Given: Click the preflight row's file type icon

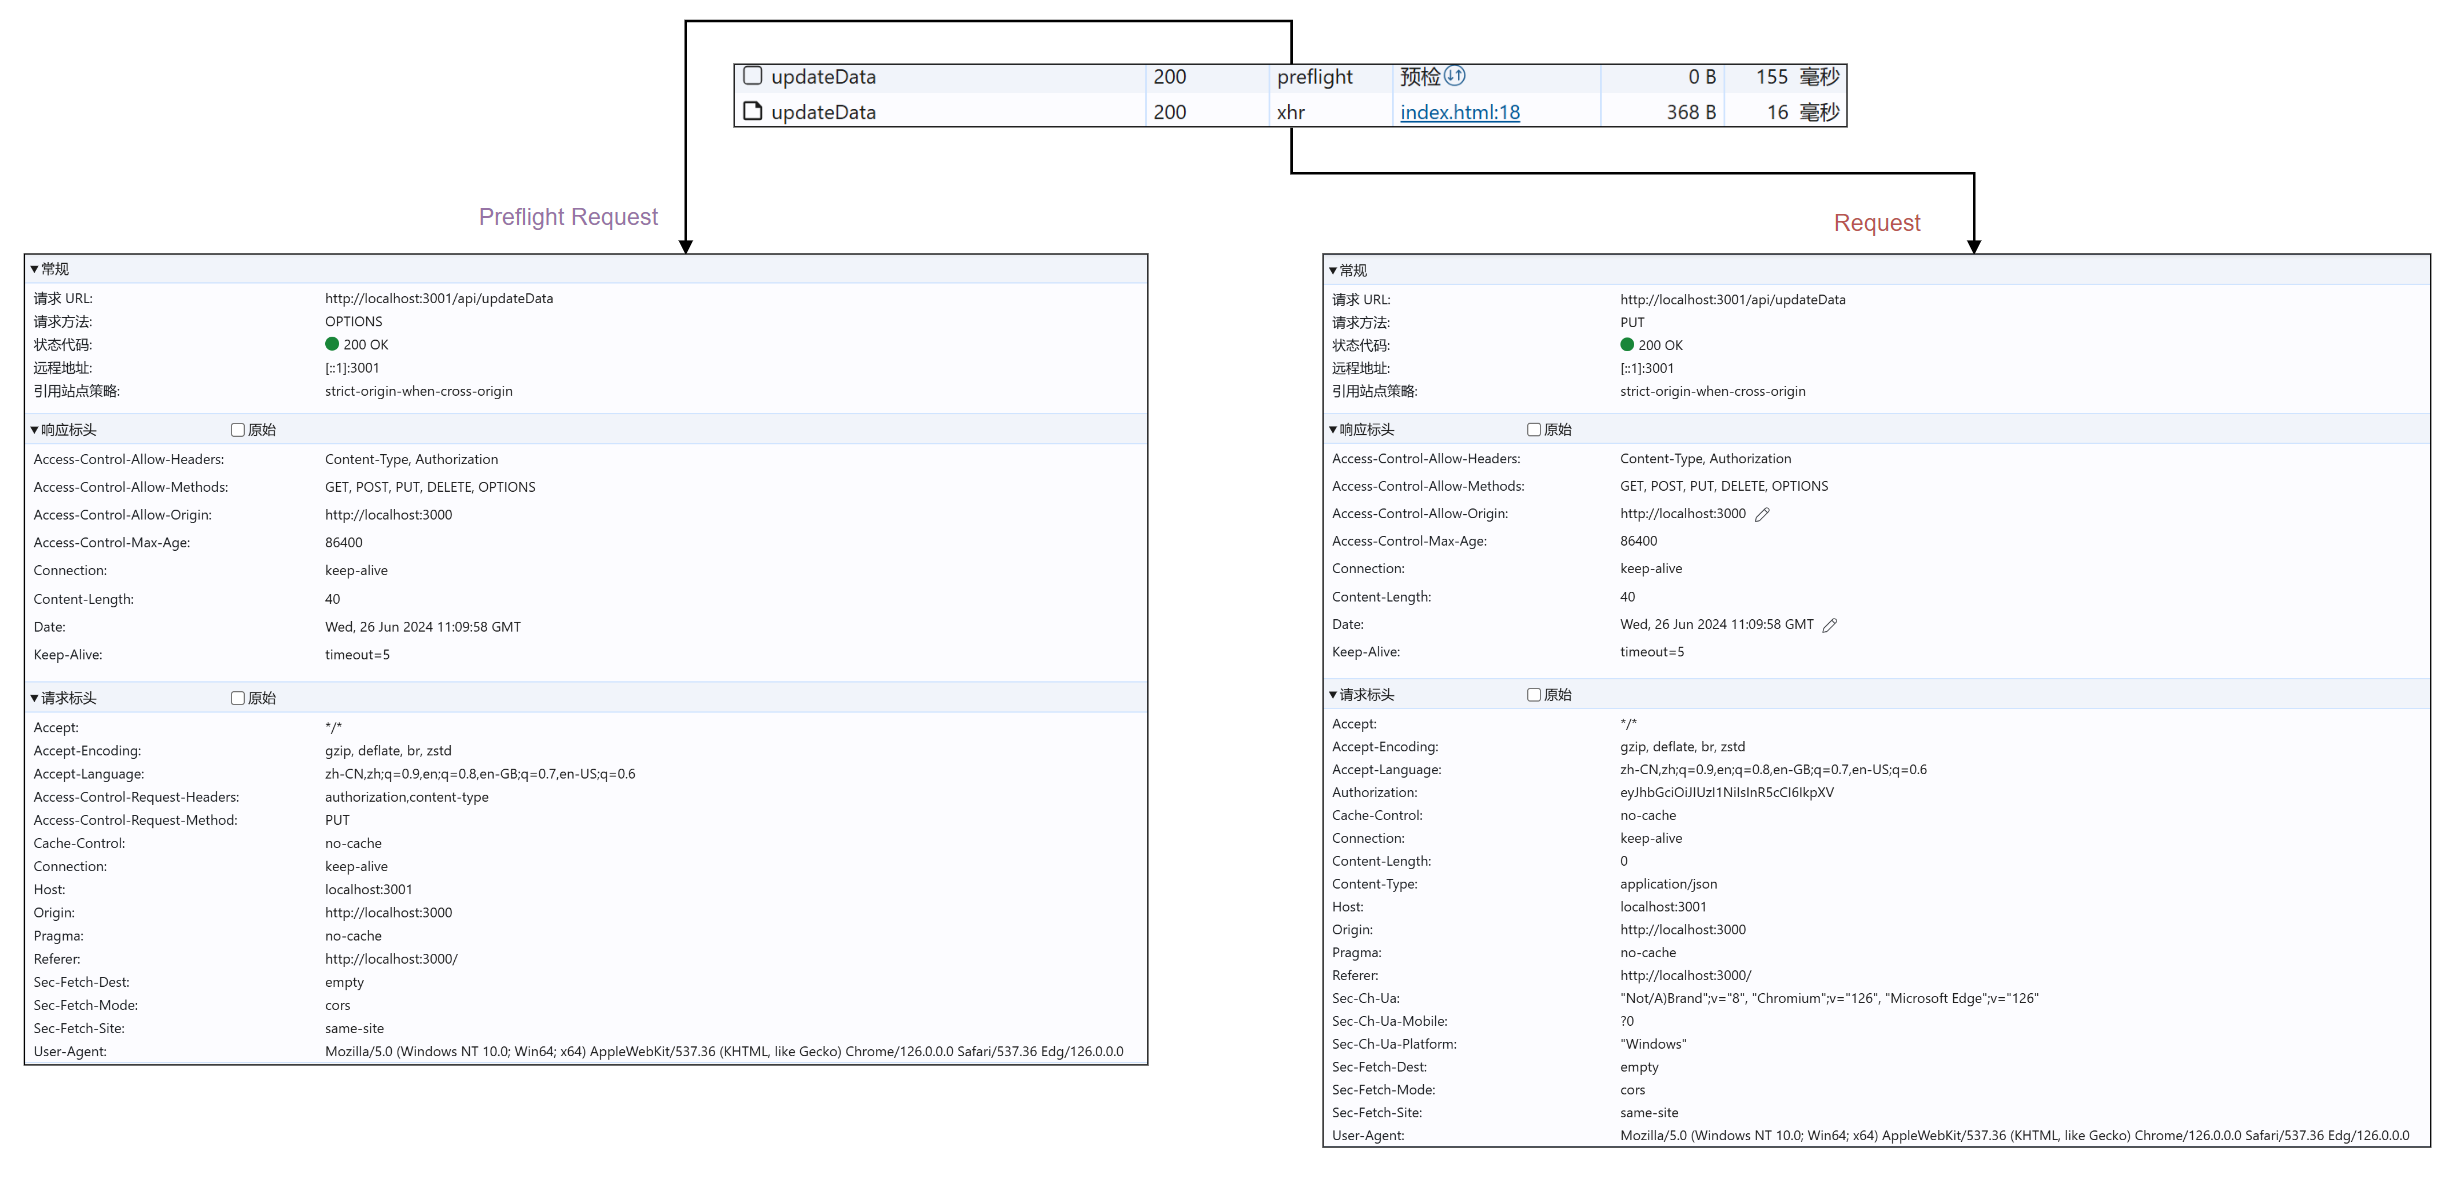Looking at the screenshot, I should click(x=753, y=76).
